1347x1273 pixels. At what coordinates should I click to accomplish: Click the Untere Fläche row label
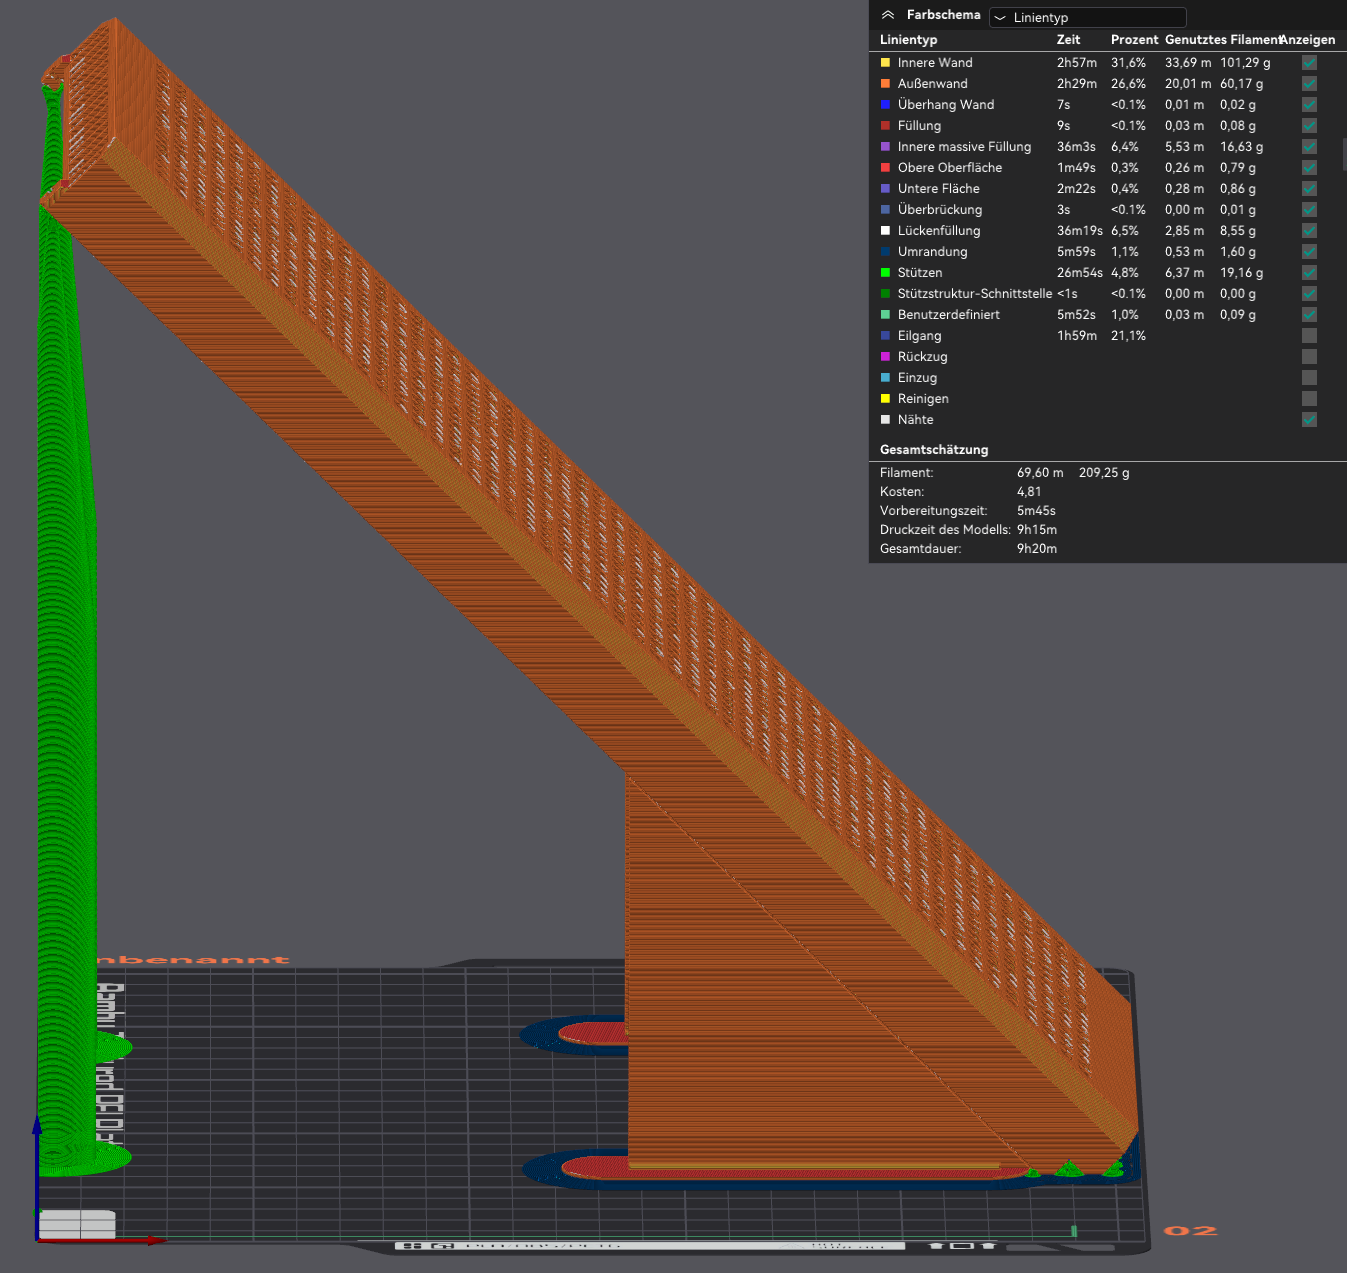[938, 189]
